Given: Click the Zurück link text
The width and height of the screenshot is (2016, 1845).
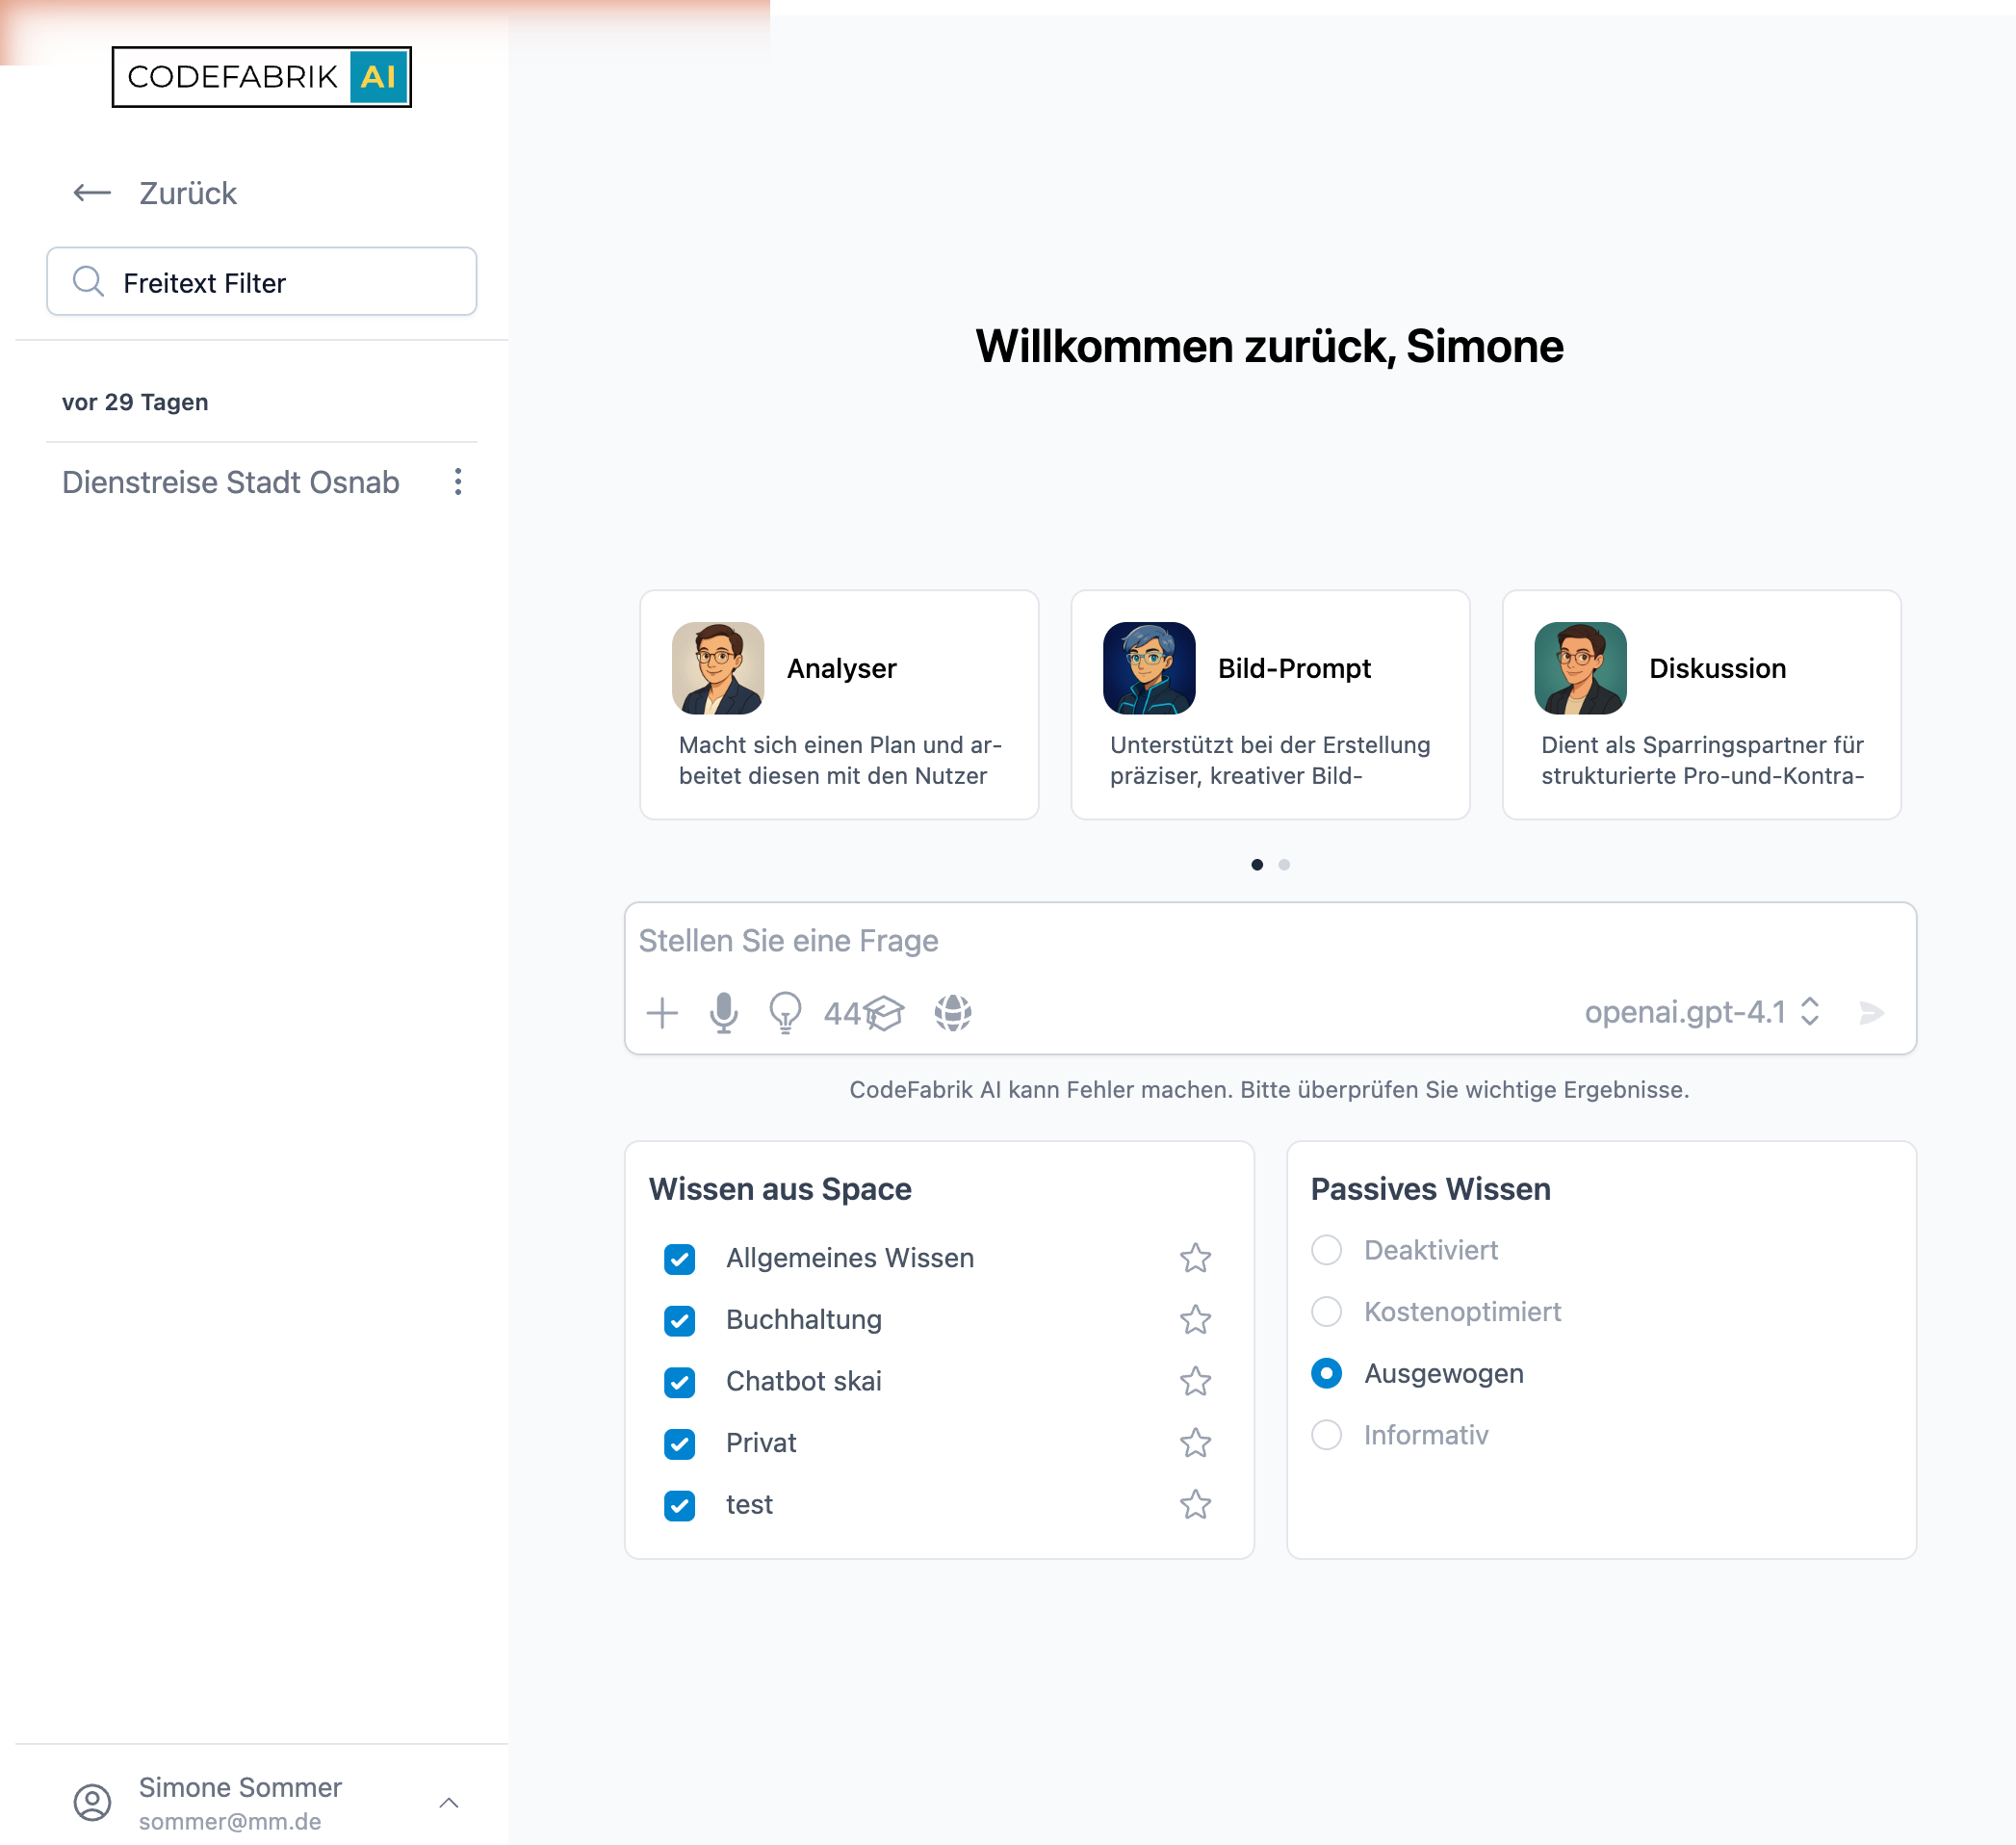Looking at the screenshot, I should [188, 193].
